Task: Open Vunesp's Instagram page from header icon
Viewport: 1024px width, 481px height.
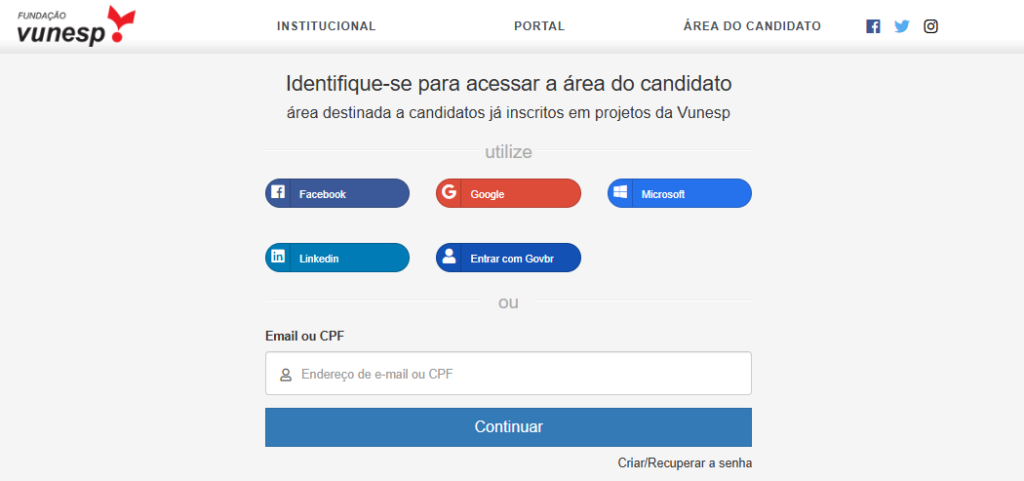Action: [931, 27]
